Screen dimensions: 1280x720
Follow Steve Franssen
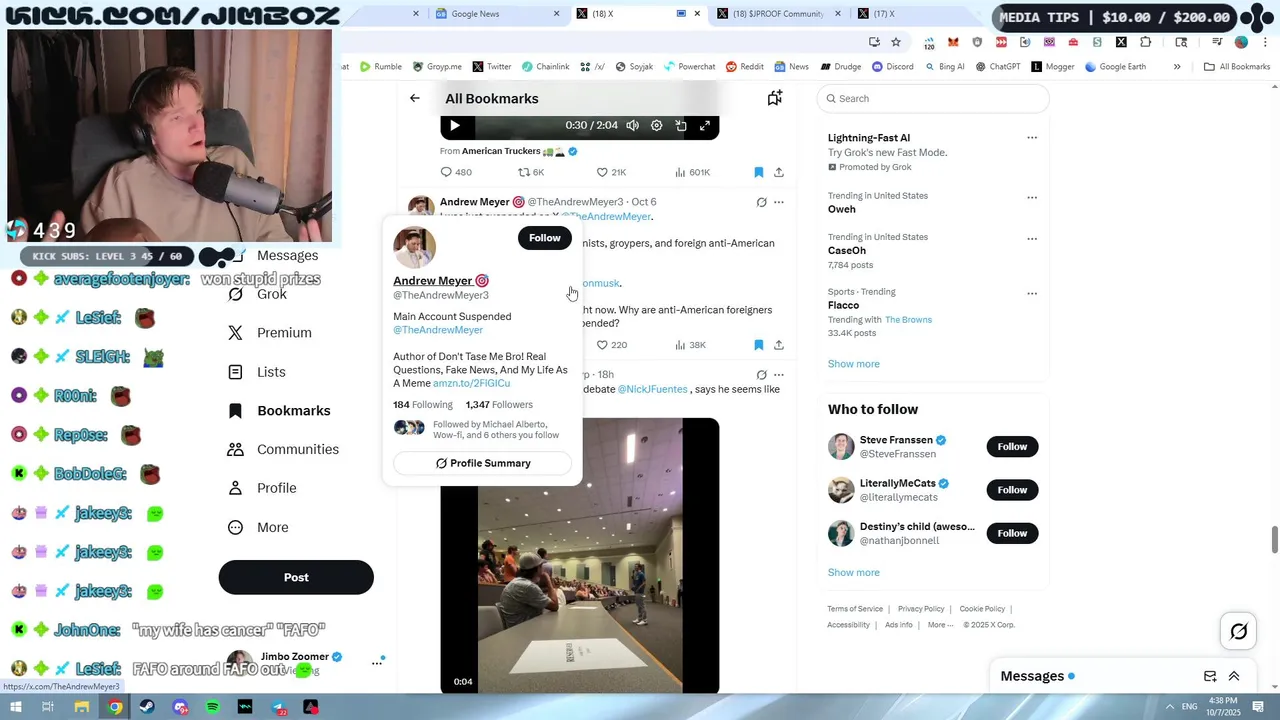click(x=1012, y=446)
